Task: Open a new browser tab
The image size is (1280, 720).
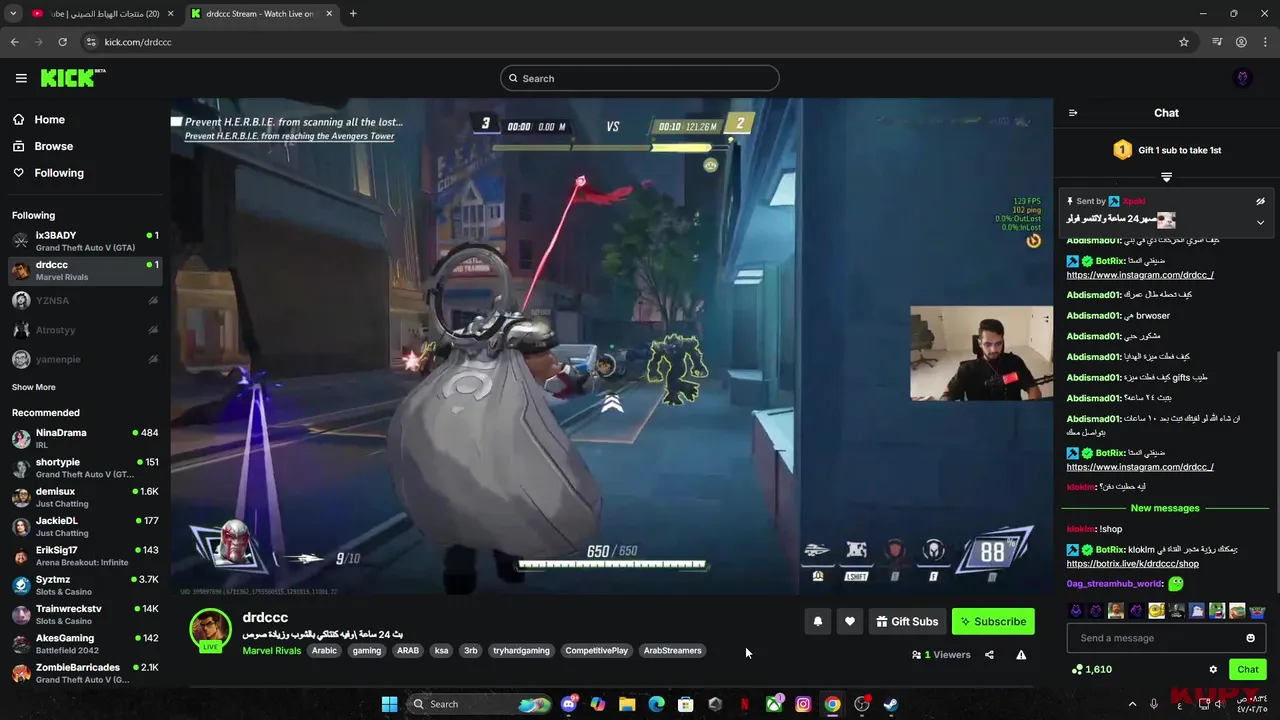Action: coord(353,14)
